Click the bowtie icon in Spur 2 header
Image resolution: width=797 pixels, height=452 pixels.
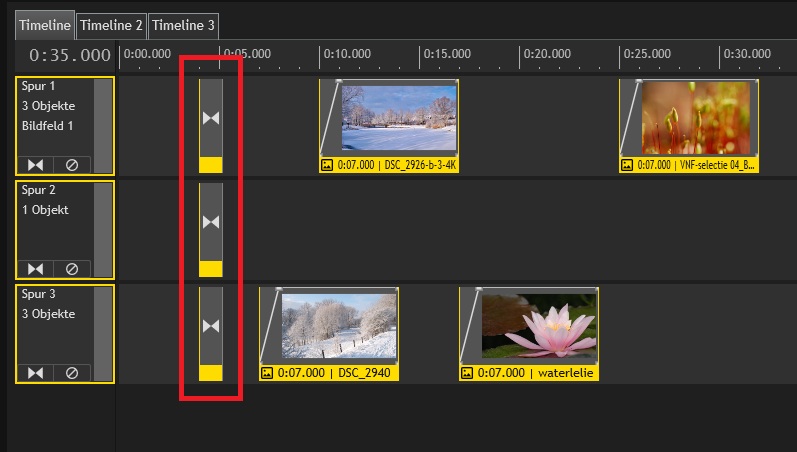pos(36,269)
